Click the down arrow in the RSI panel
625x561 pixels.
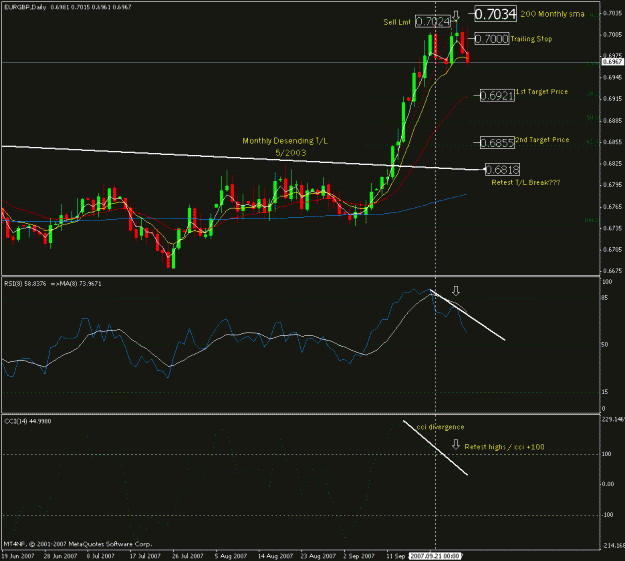[456, 291]
